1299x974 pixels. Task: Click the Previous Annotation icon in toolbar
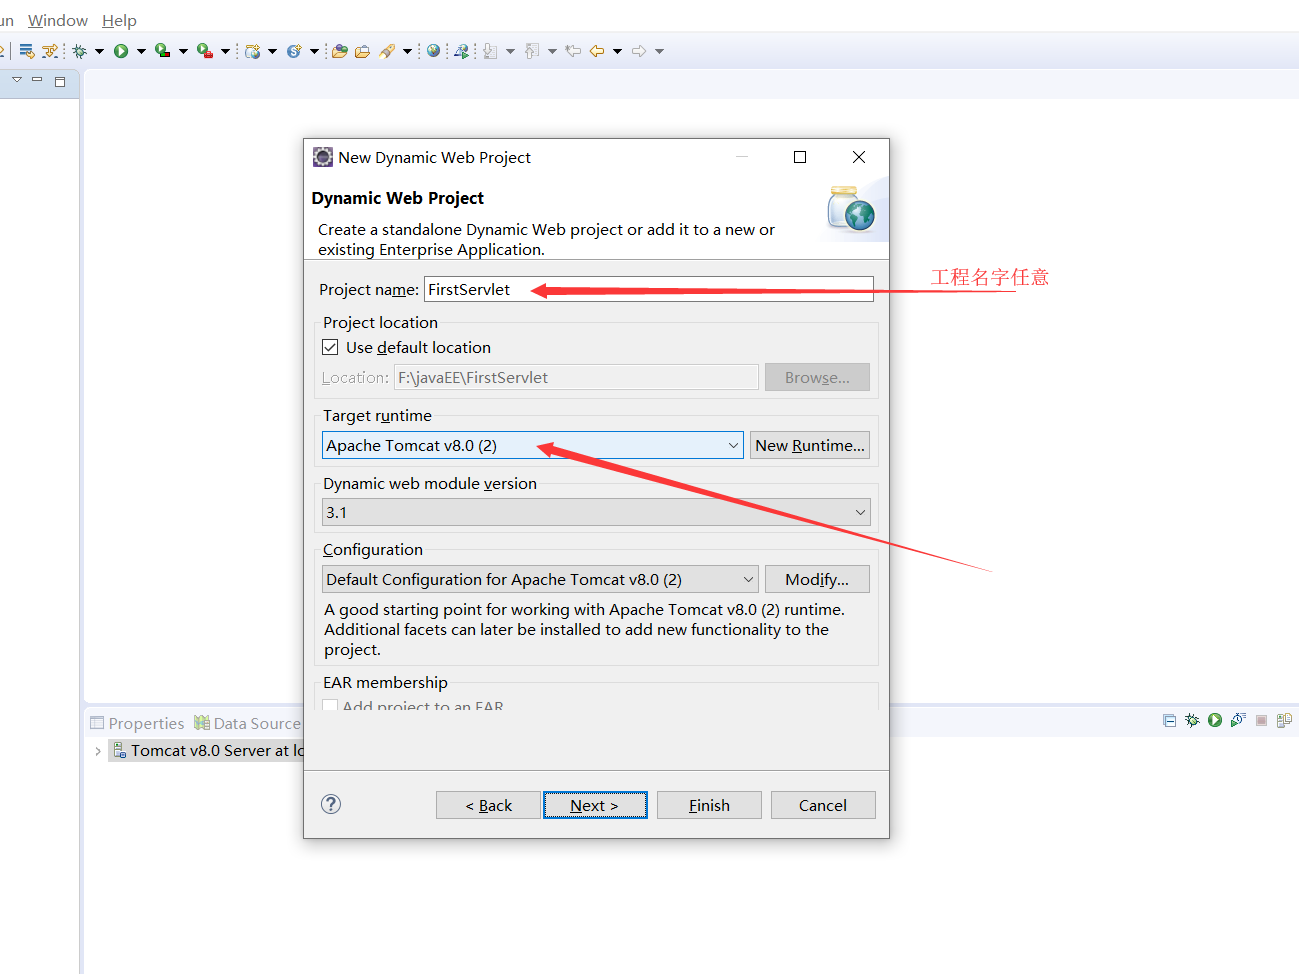[532, 51]
